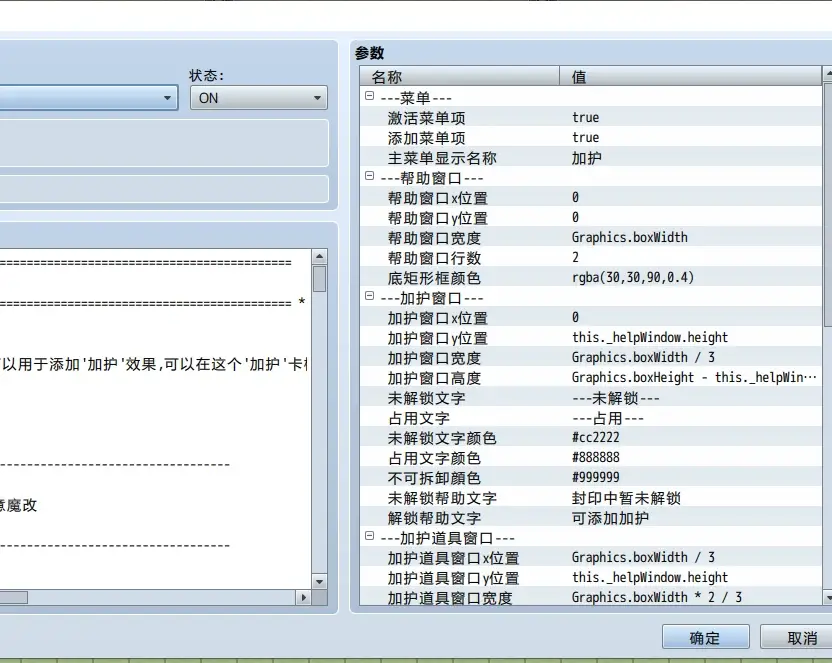Viewport: 832px width, 663px height.
Task: Click the value ---占用---
Action: (x=608, y=418)
